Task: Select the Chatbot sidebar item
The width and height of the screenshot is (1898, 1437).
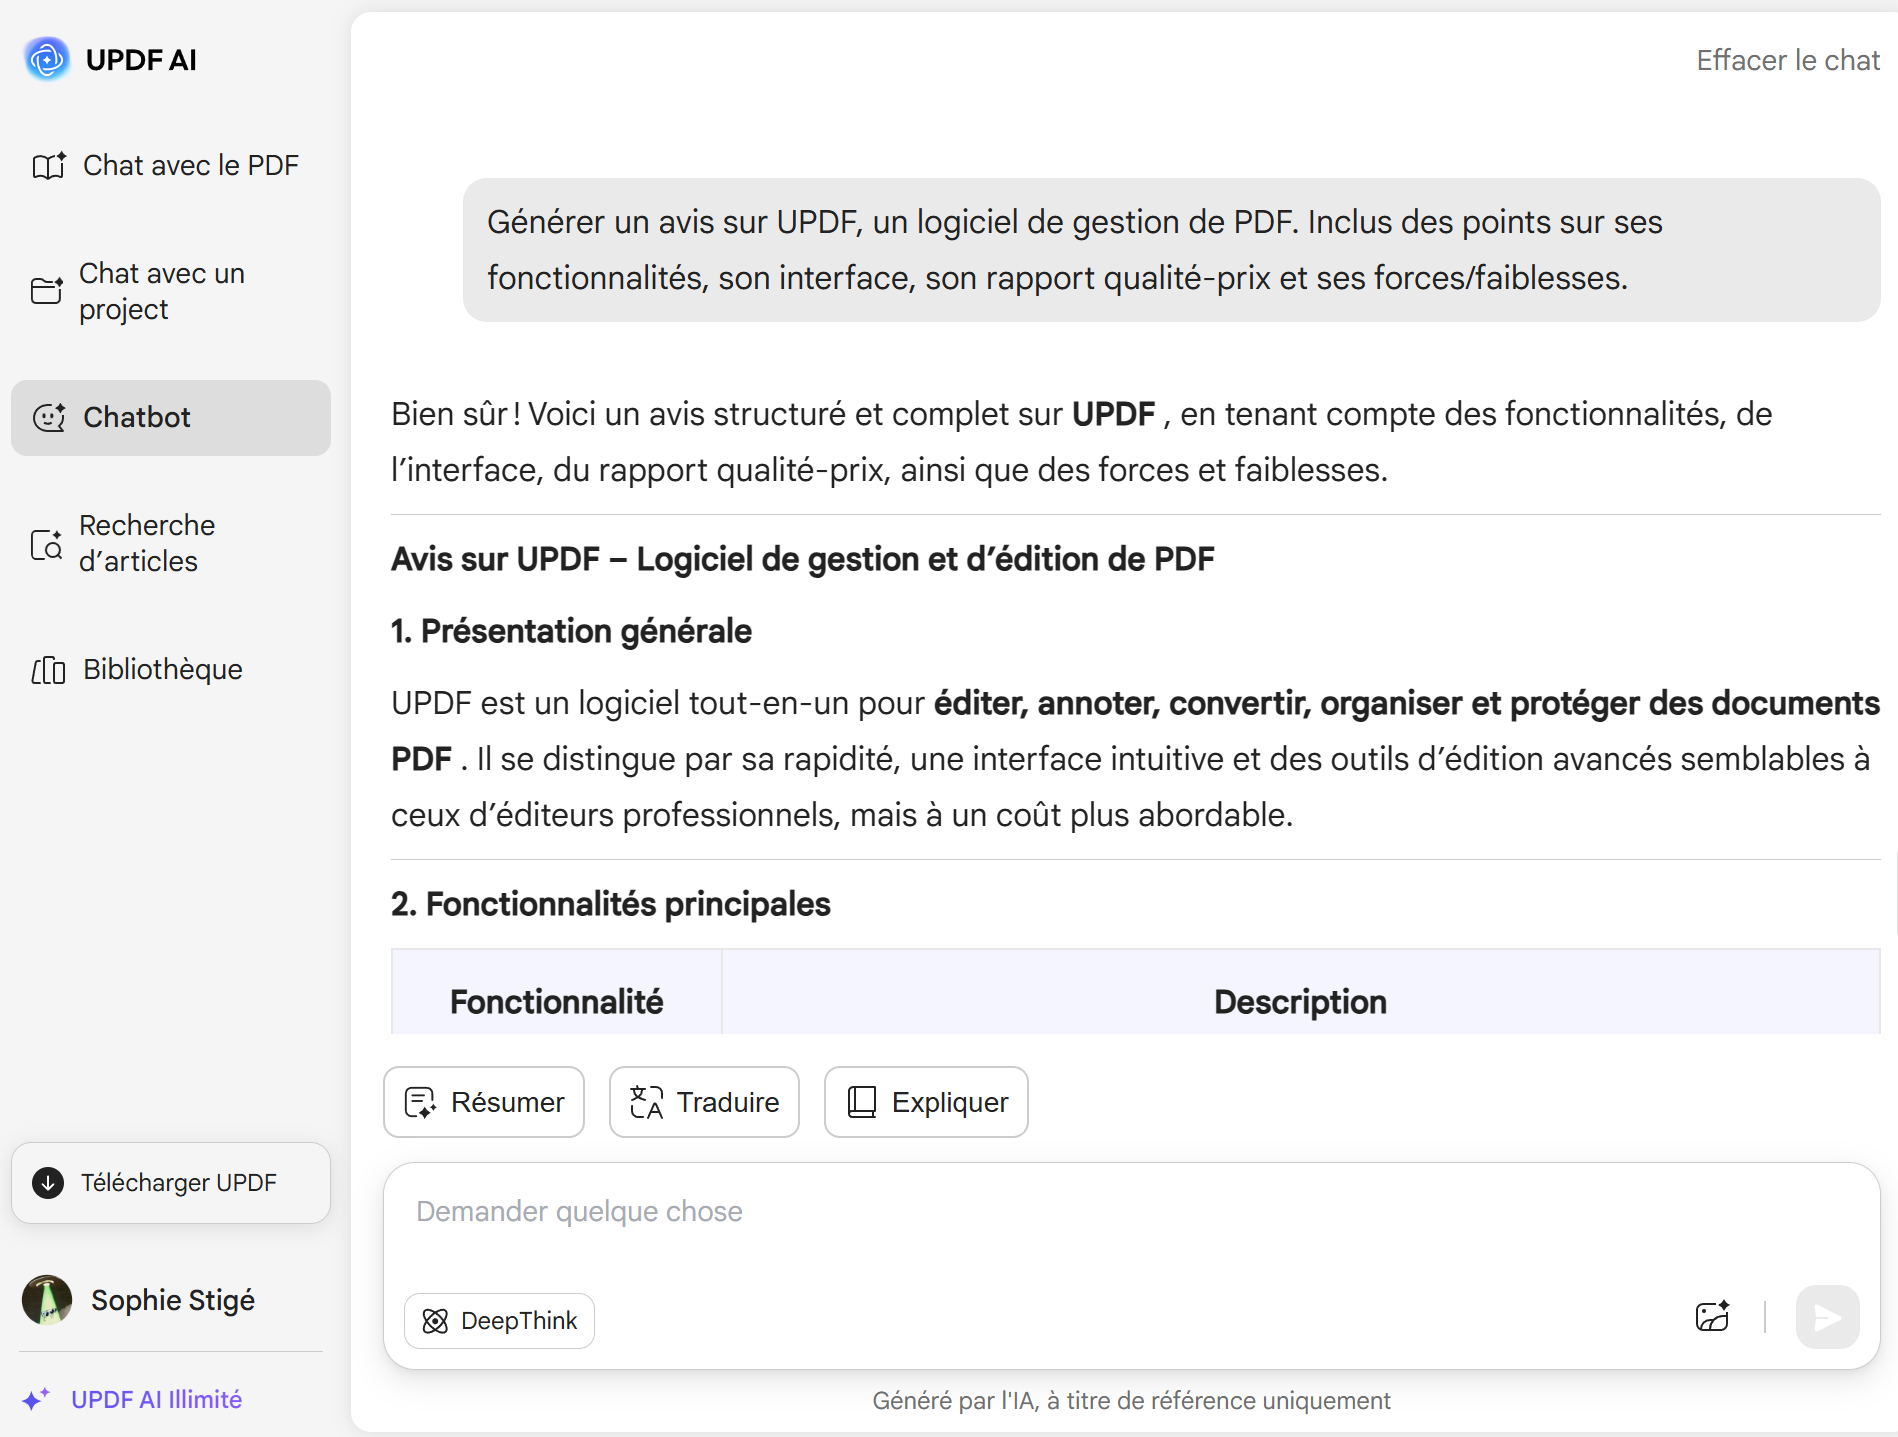Action: tap(170, 417)
